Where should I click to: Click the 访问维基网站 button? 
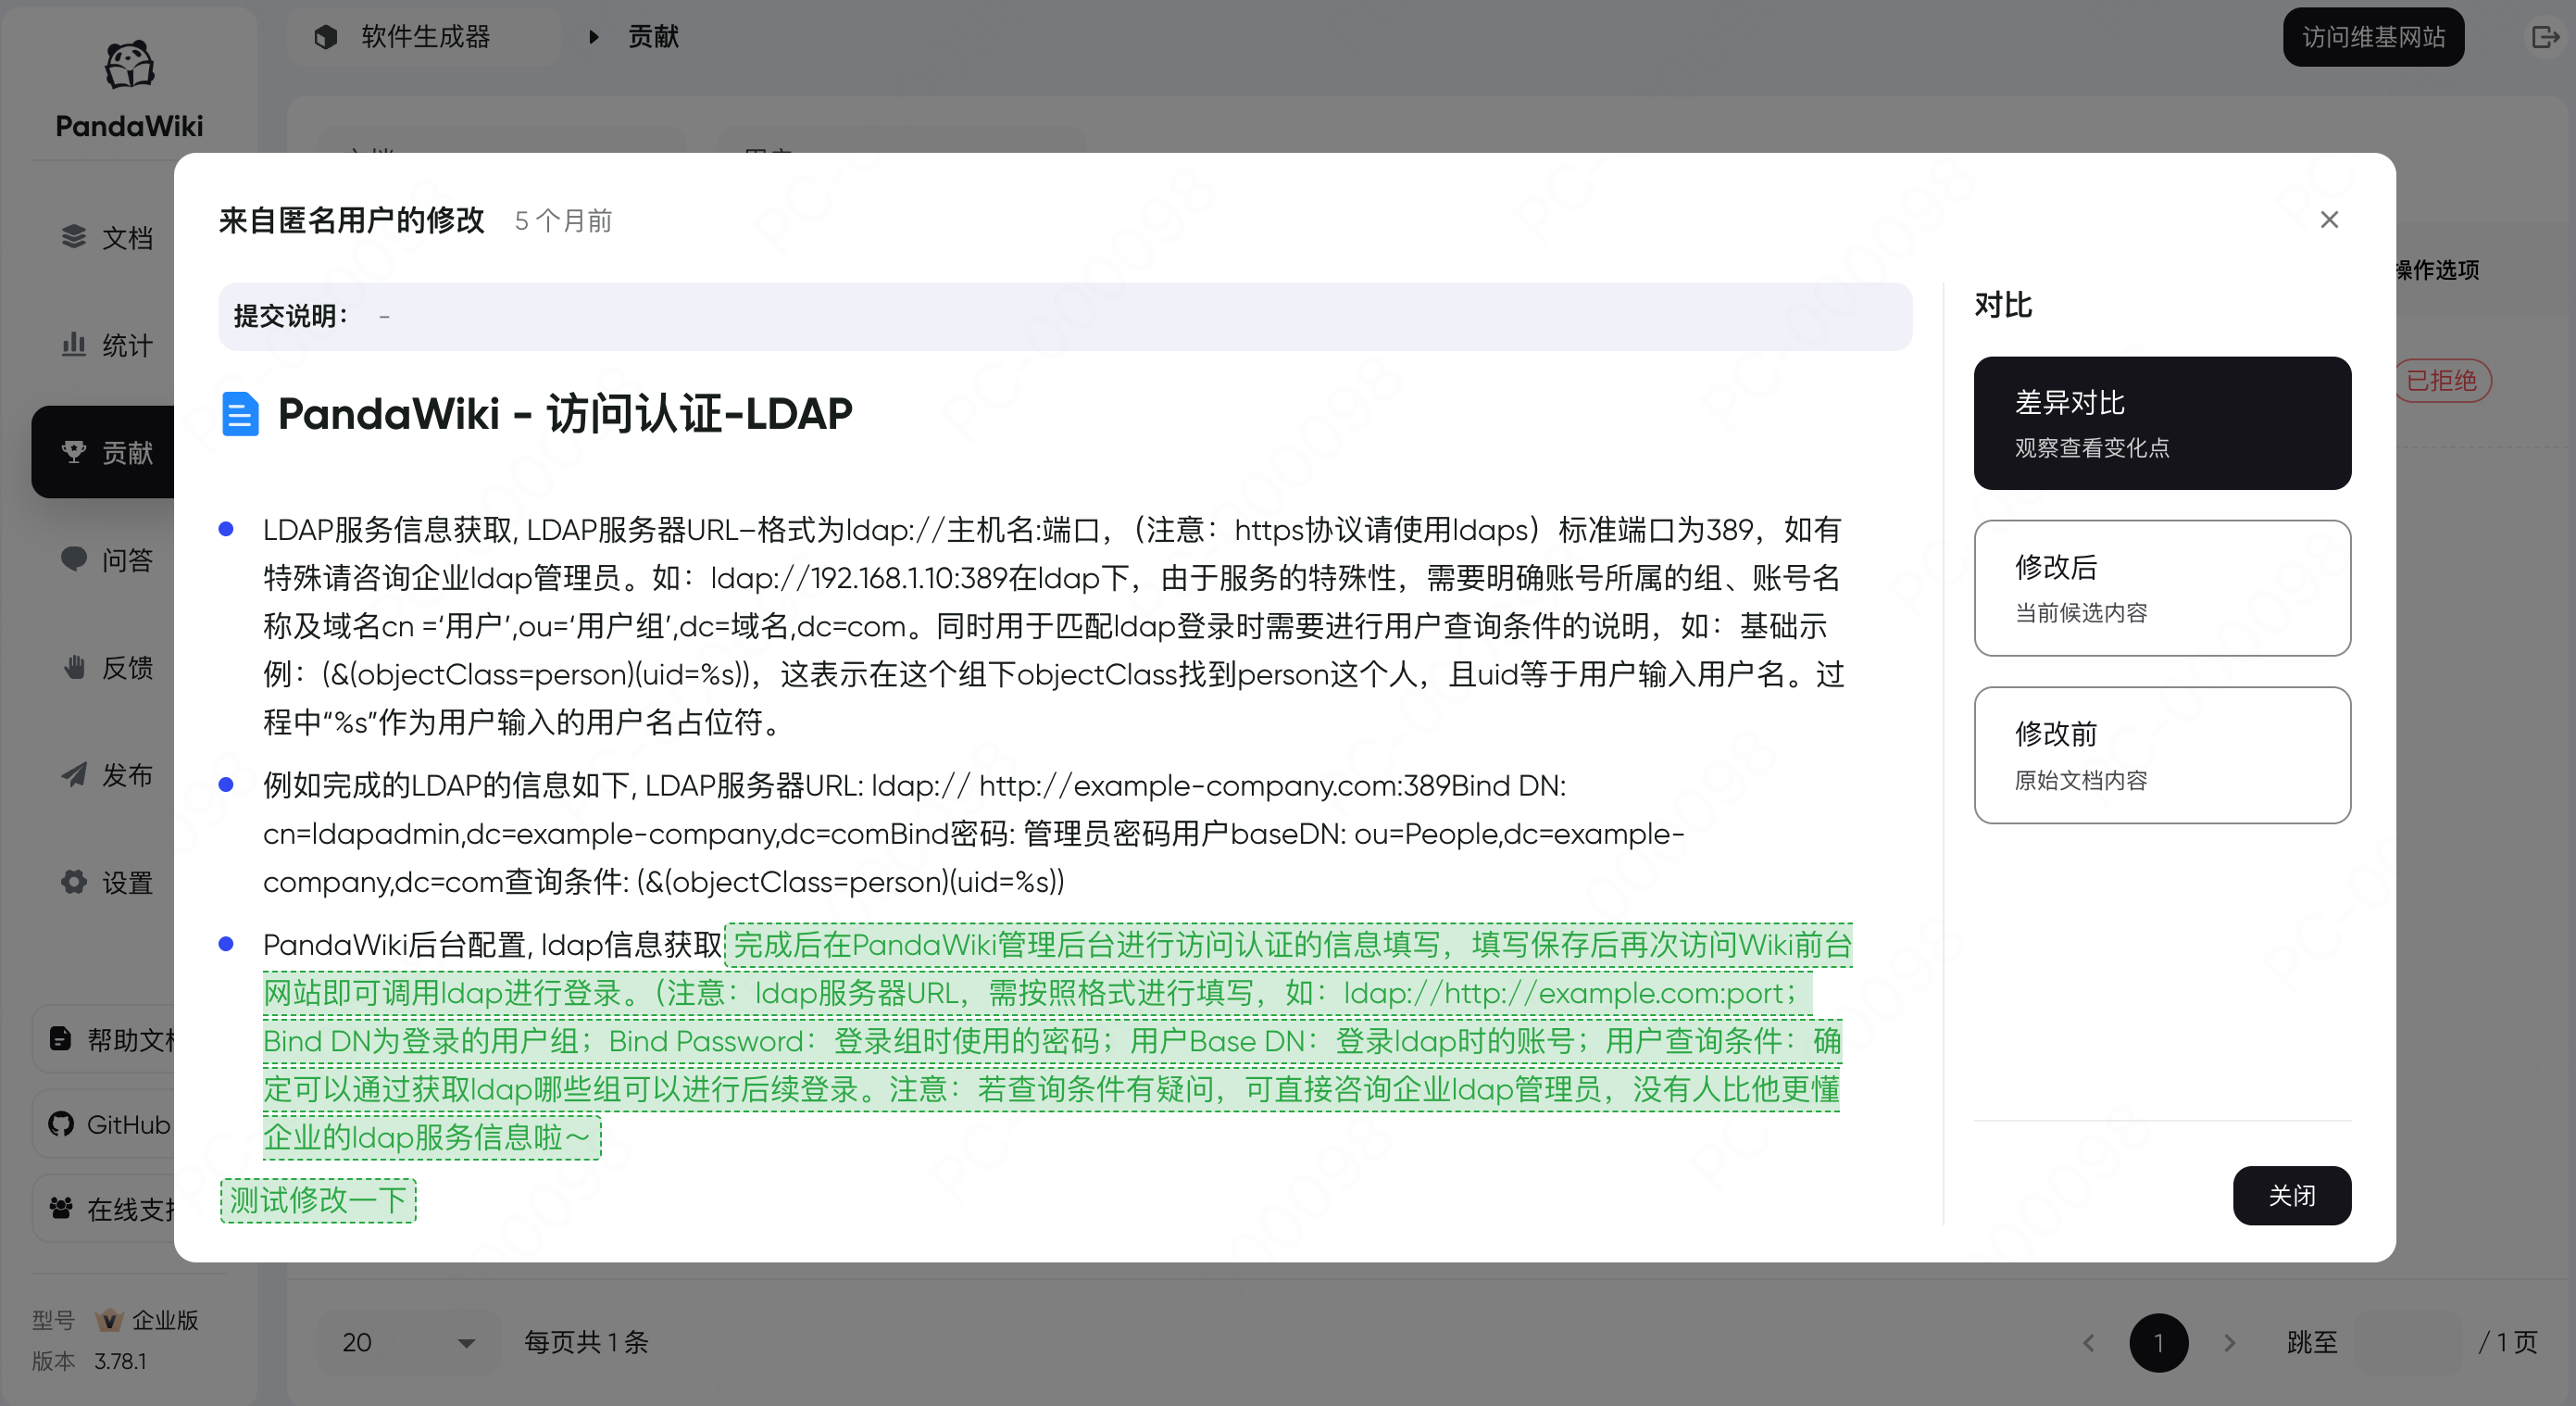point(2372,37)
